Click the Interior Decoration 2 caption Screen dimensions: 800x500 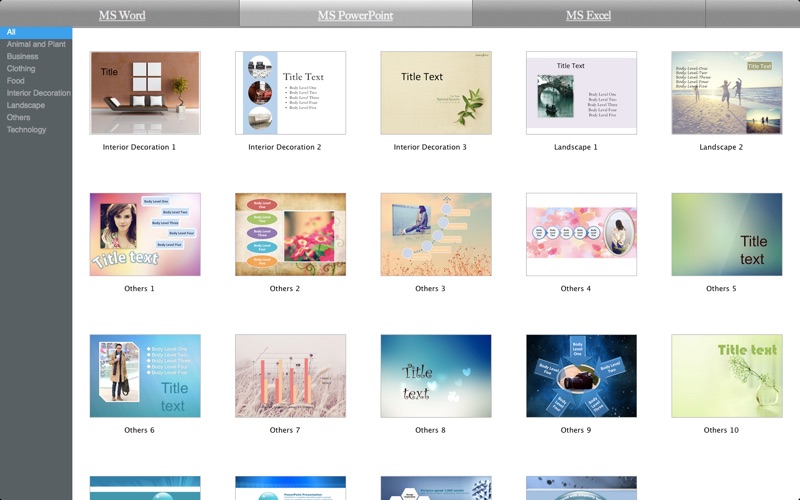coord(285,147)
